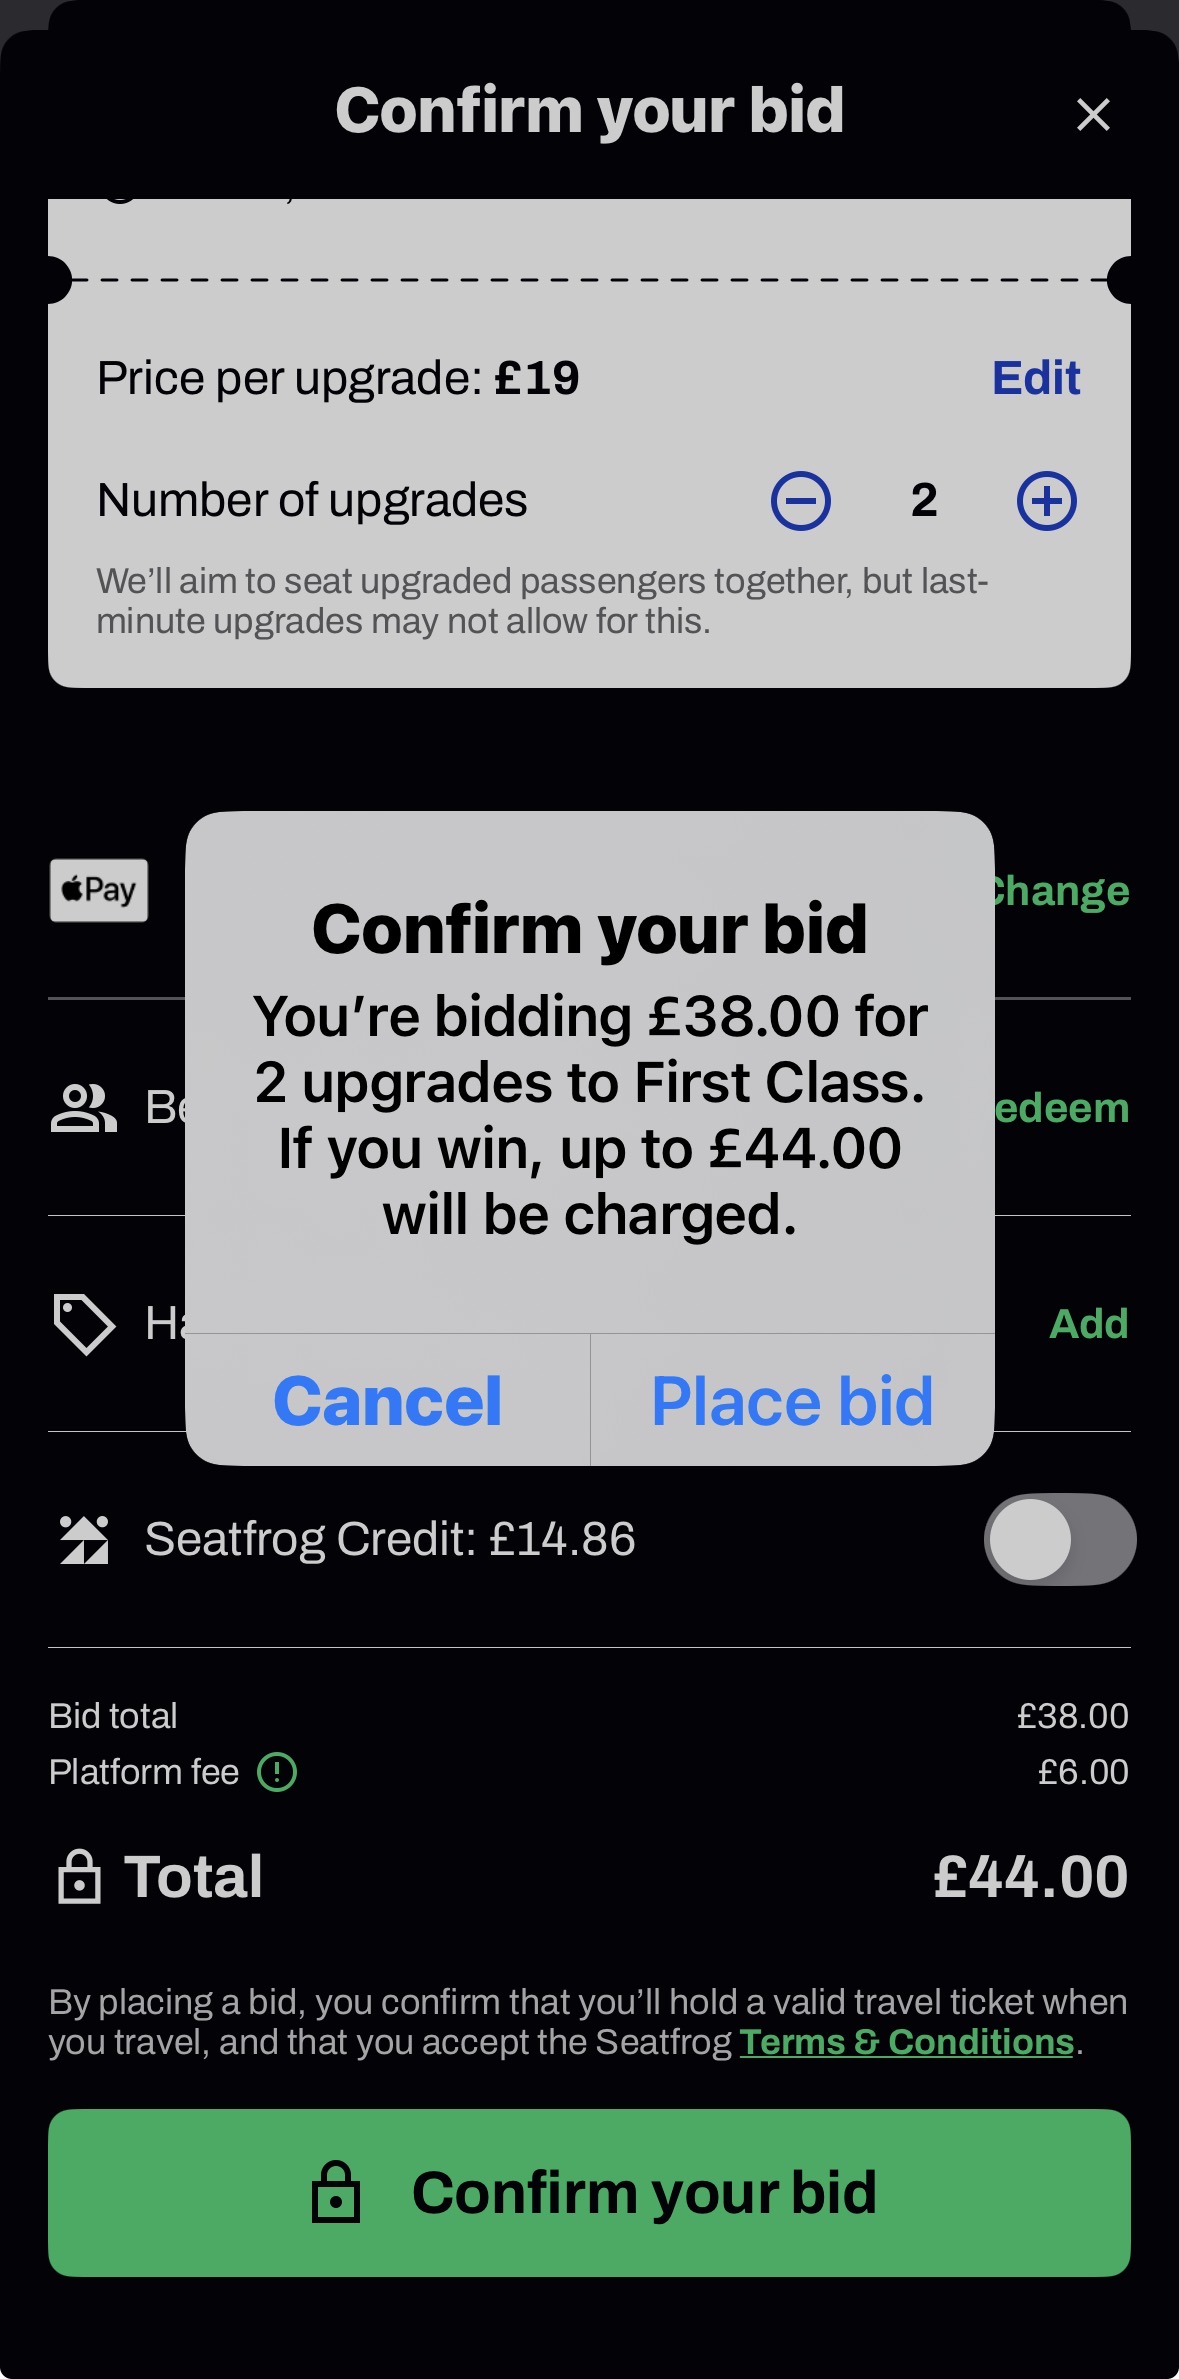Tap the upgrade quantity value 2

pyautogui.click(x=924, y=501)
